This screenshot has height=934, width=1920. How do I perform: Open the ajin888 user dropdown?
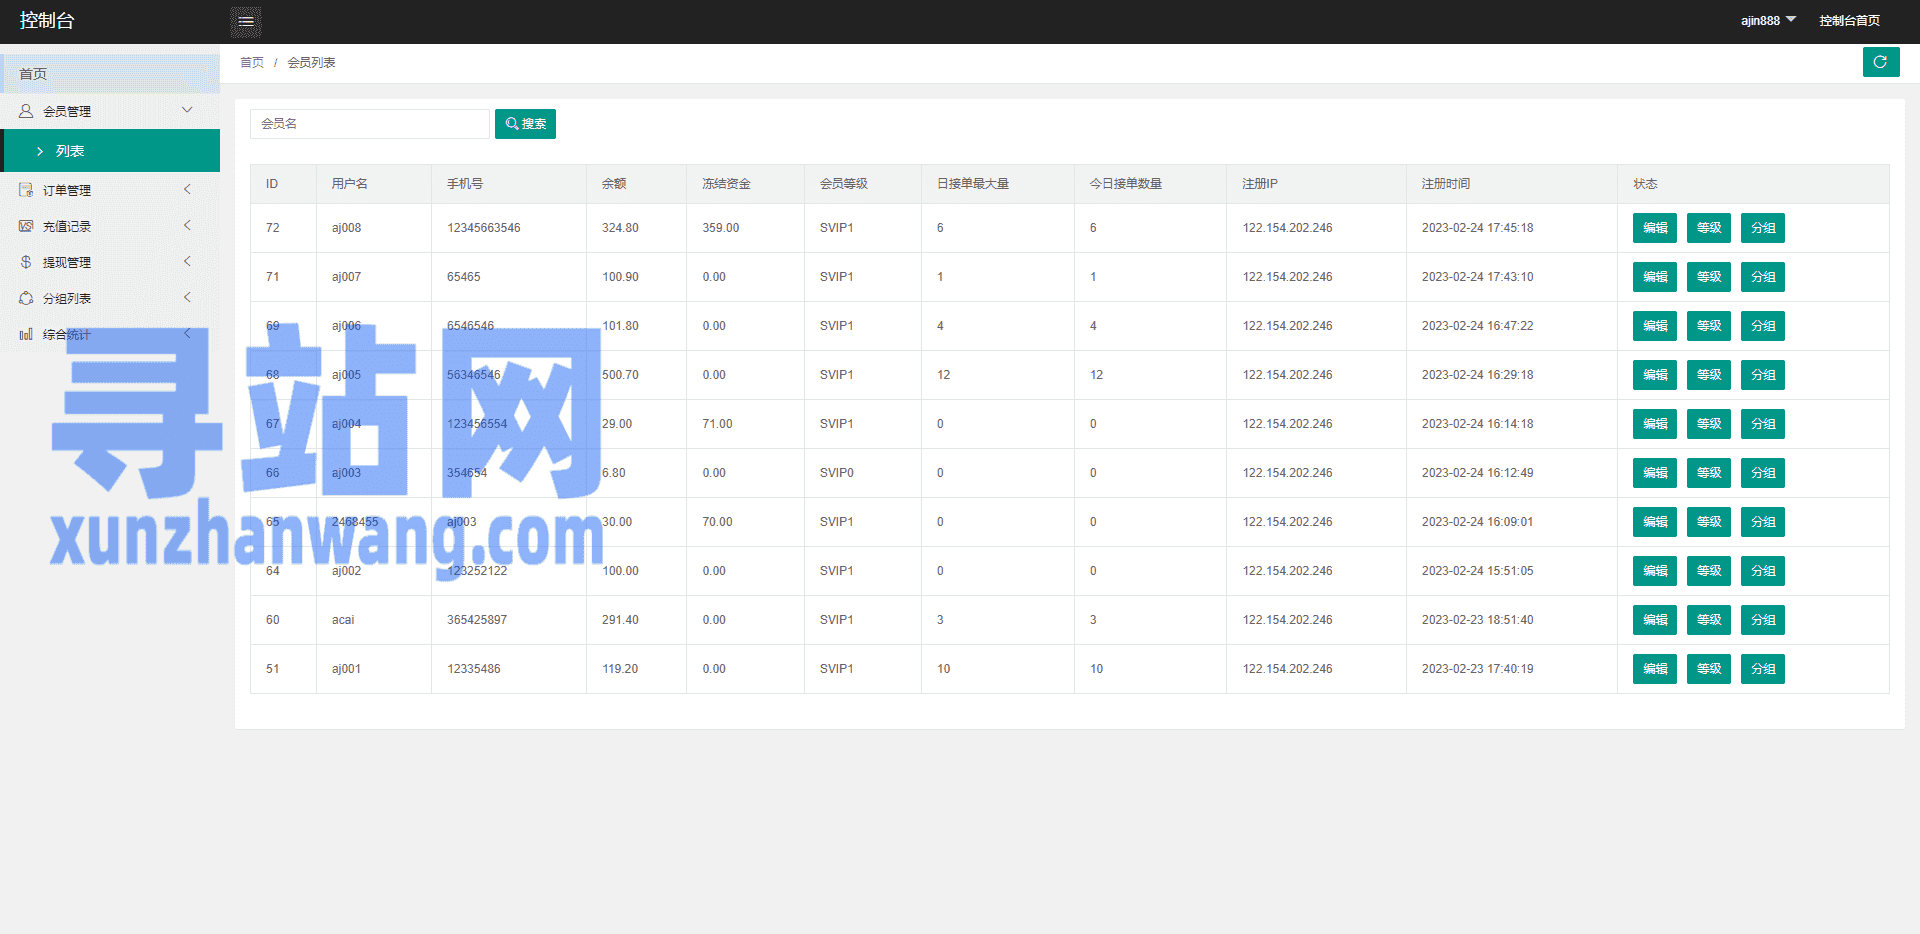1767,21
